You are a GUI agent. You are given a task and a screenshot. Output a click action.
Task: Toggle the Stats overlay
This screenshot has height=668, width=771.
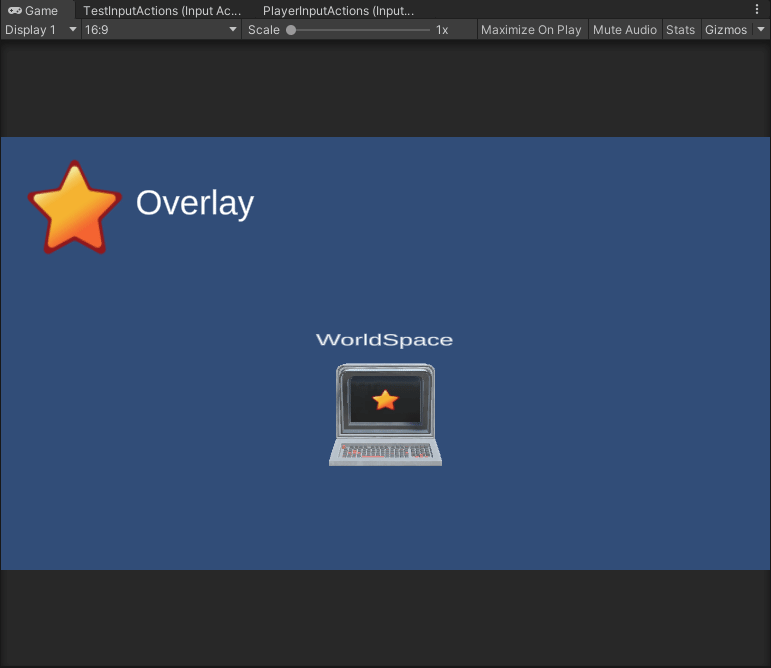click(681, 30)
